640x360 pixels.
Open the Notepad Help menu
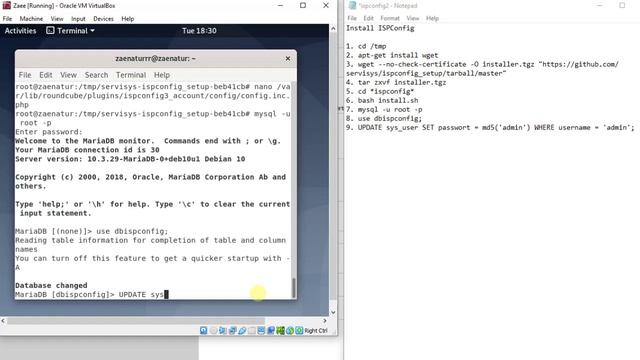(x=432, y=18)
